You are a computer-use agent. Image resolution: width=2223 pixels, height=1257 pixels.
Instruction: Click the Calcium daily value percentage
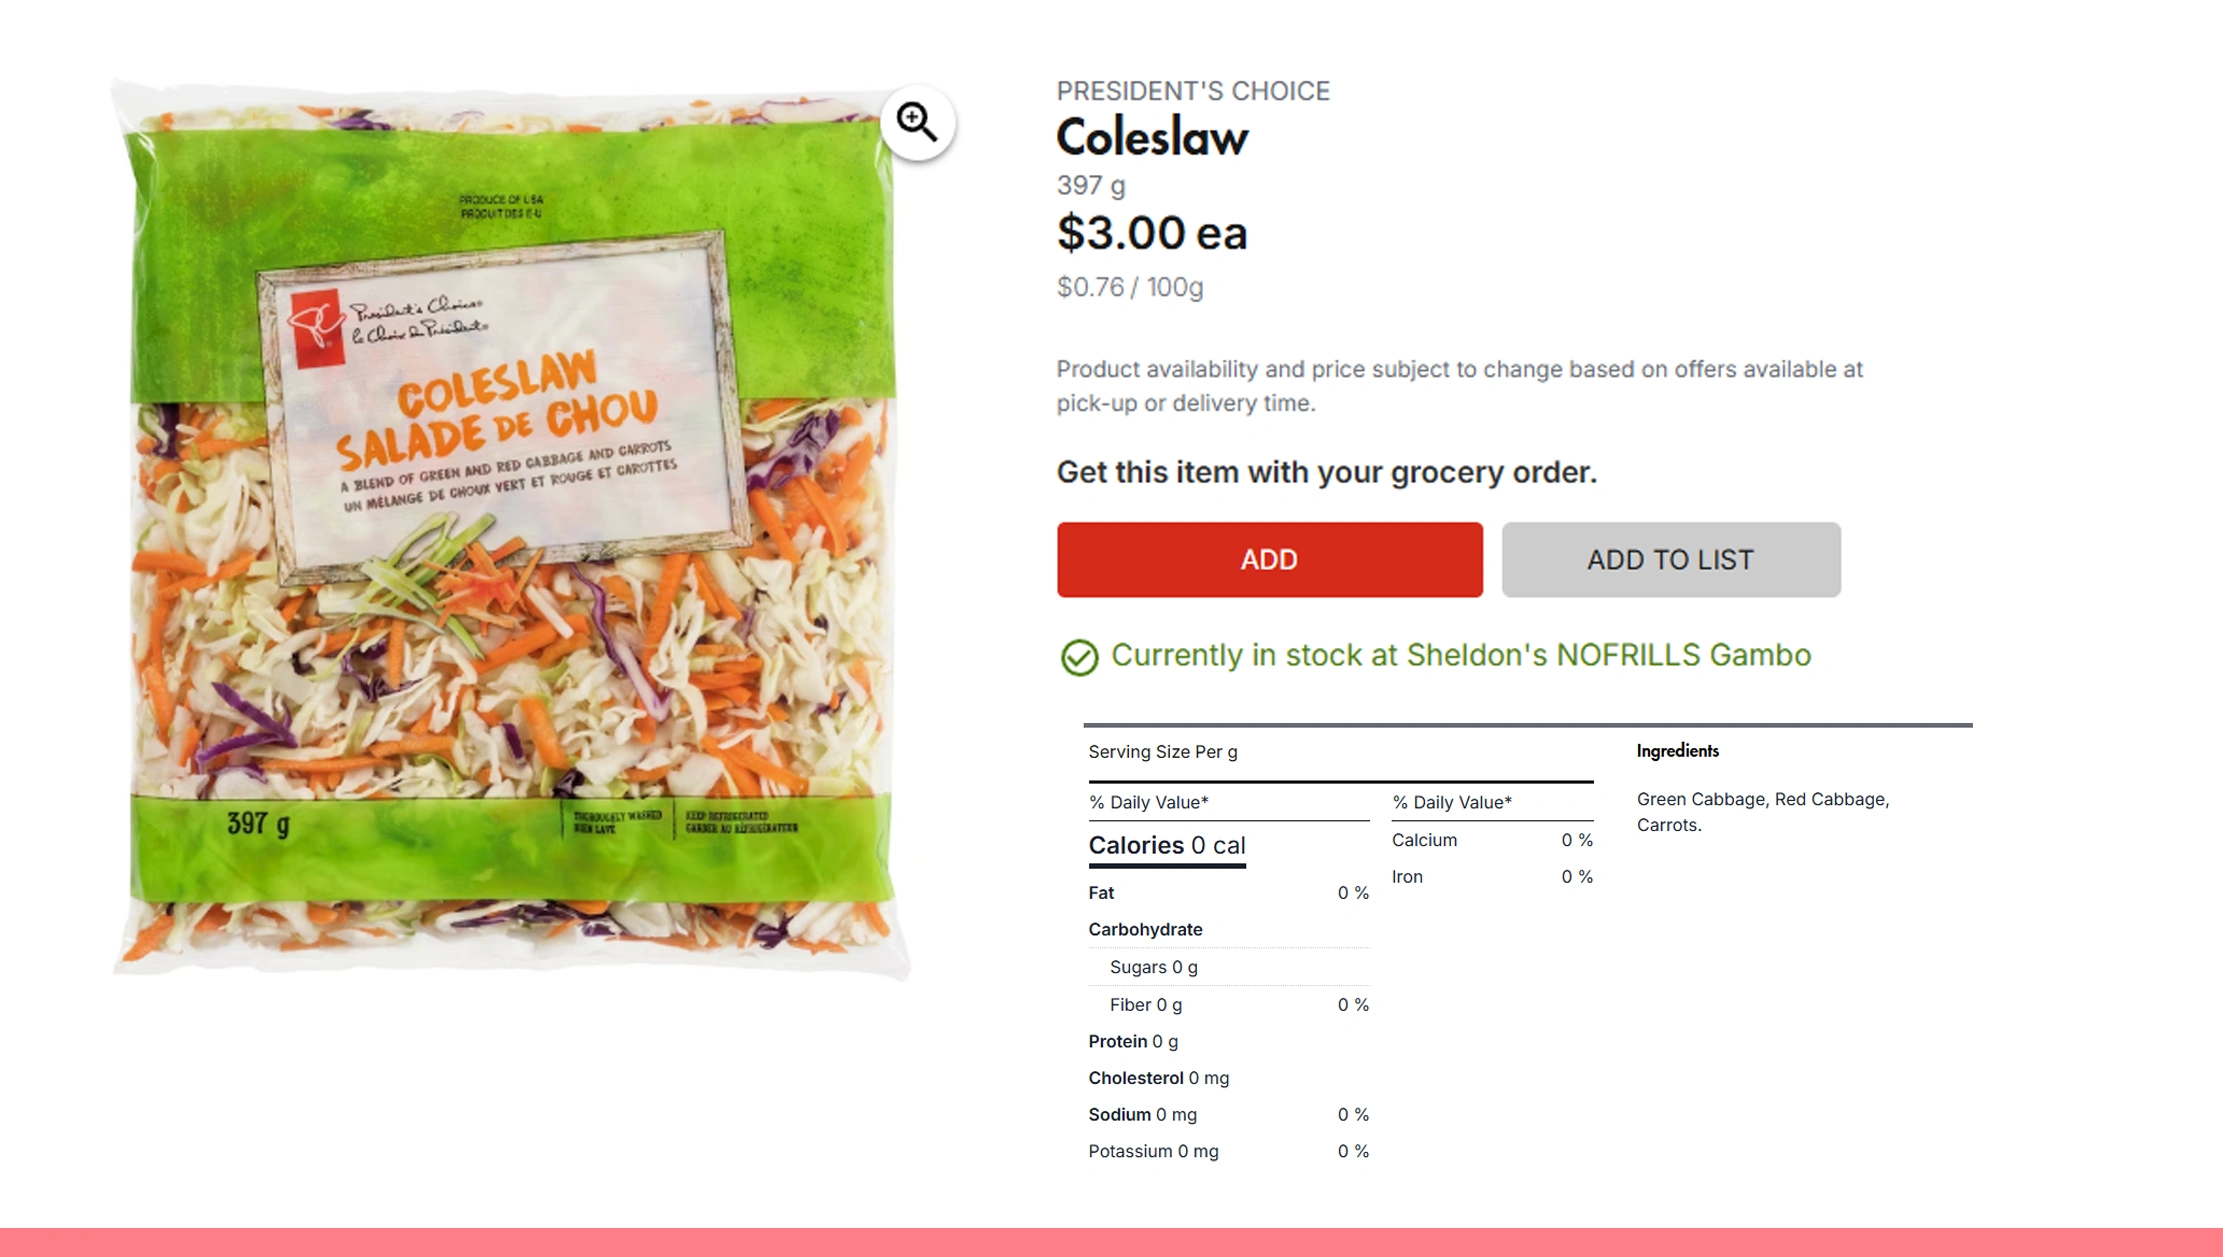coord(1577,840)
